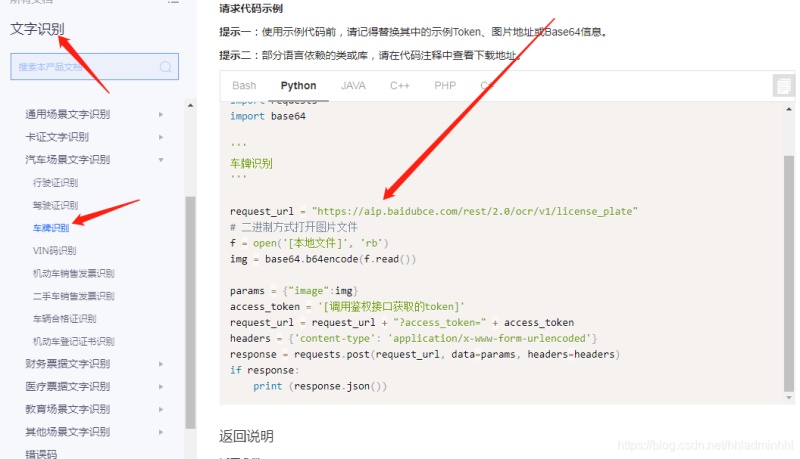Expand 通用场景文字识别 section
Image resolution: width=800 pixels, height=459 pixels.
click(x=160, y=114)
